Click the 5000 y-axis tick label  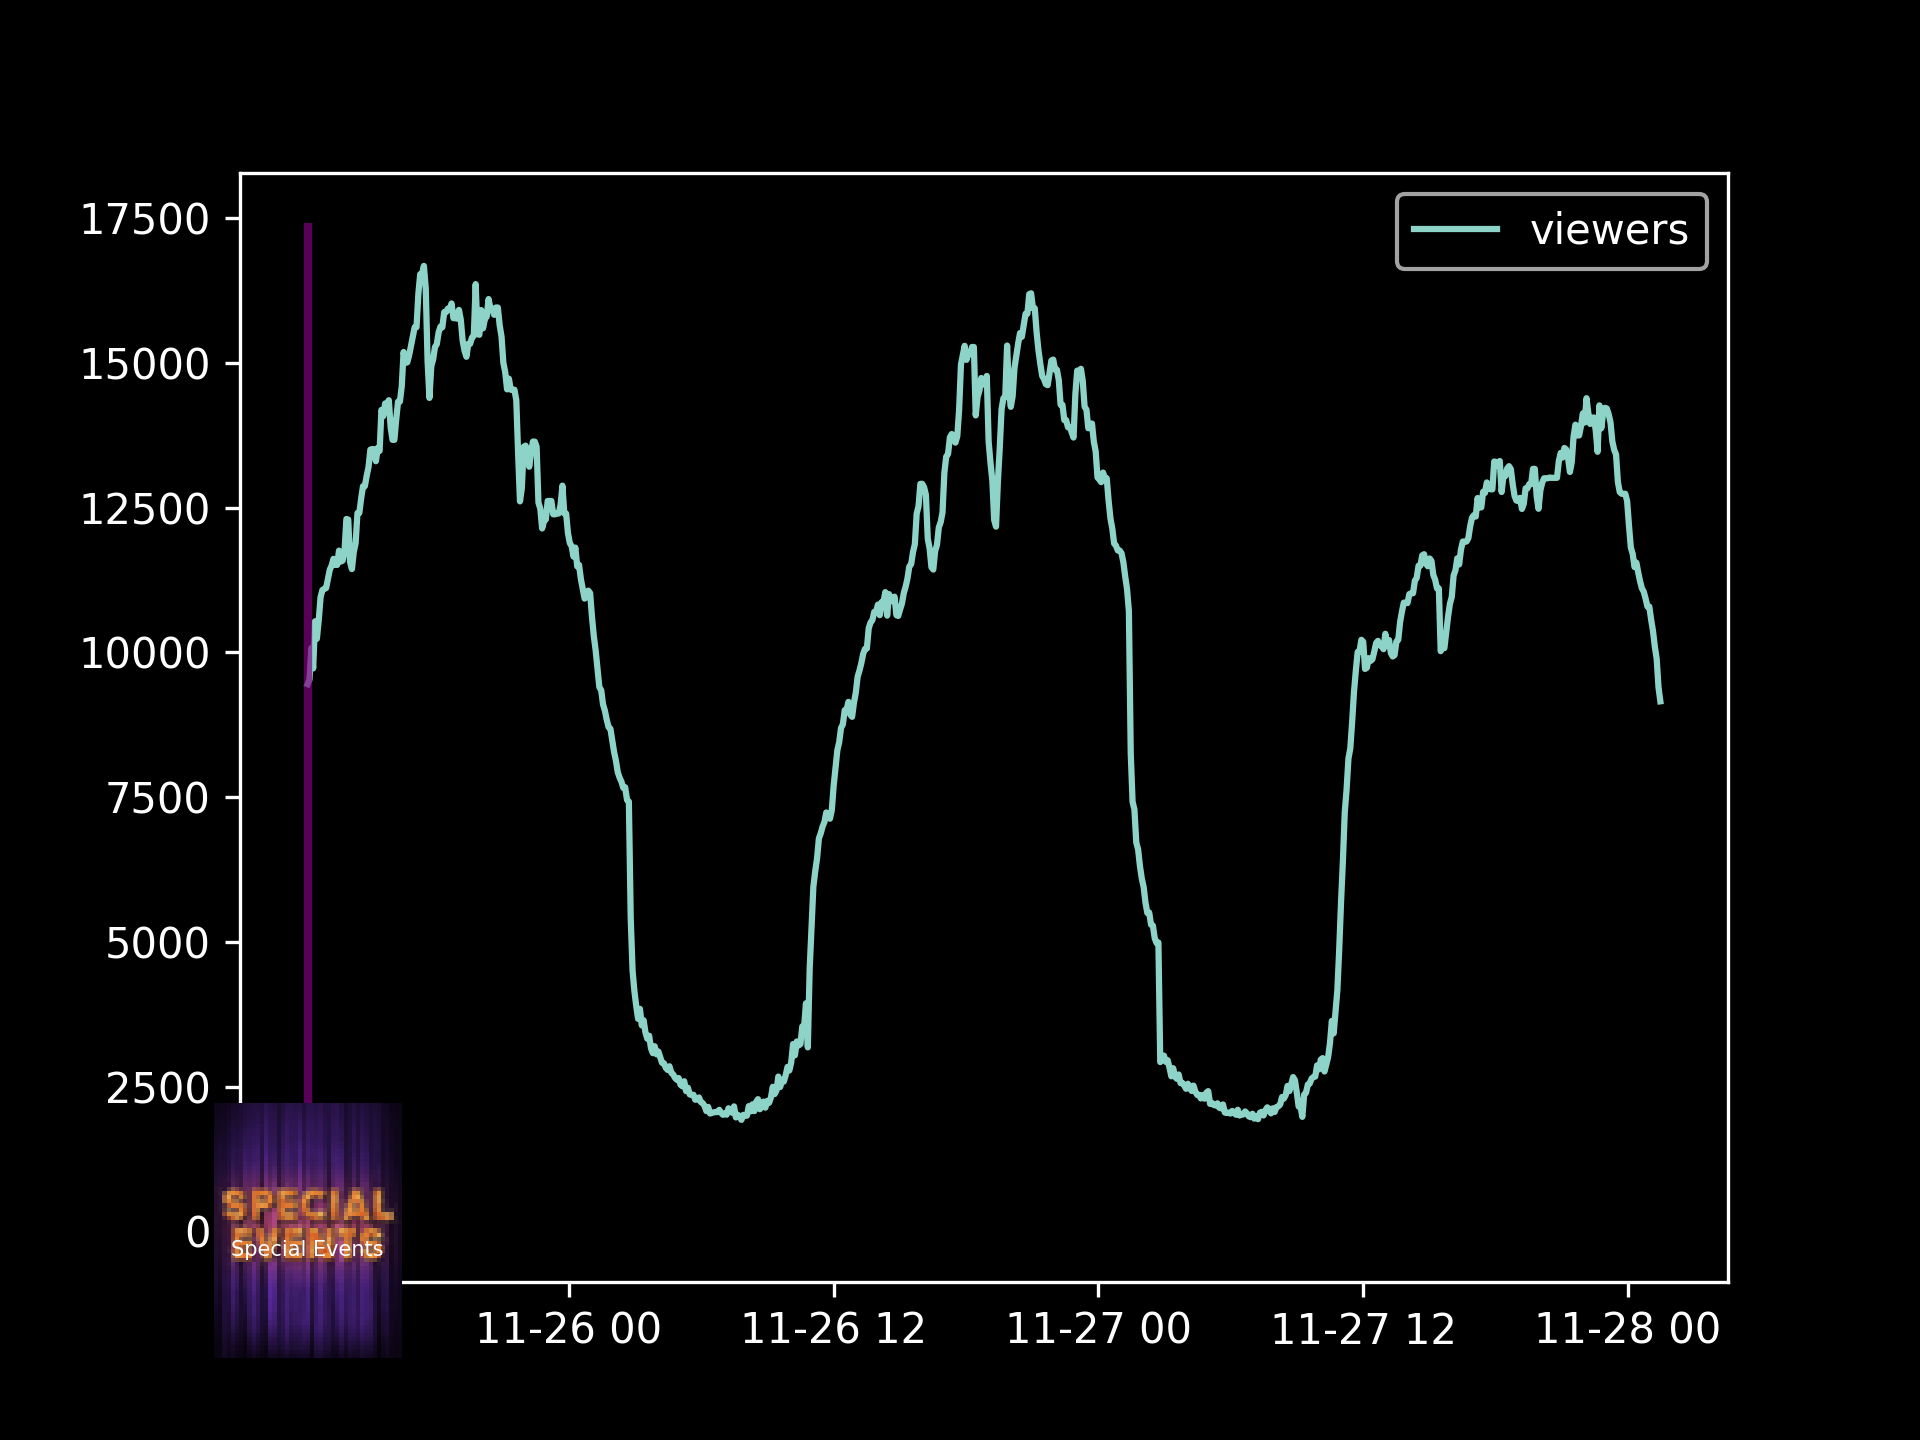click(x=158, y=944)
